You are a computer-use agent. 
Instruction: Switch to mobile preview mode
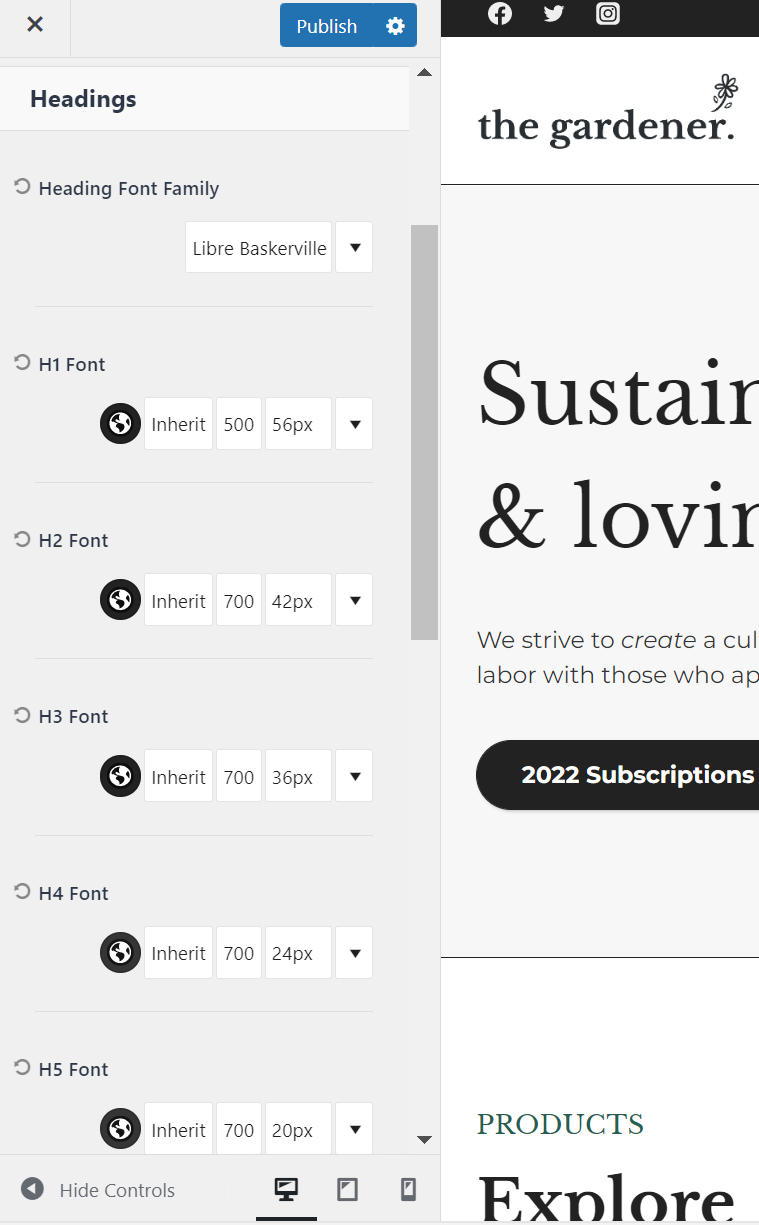pos(408,1189)
